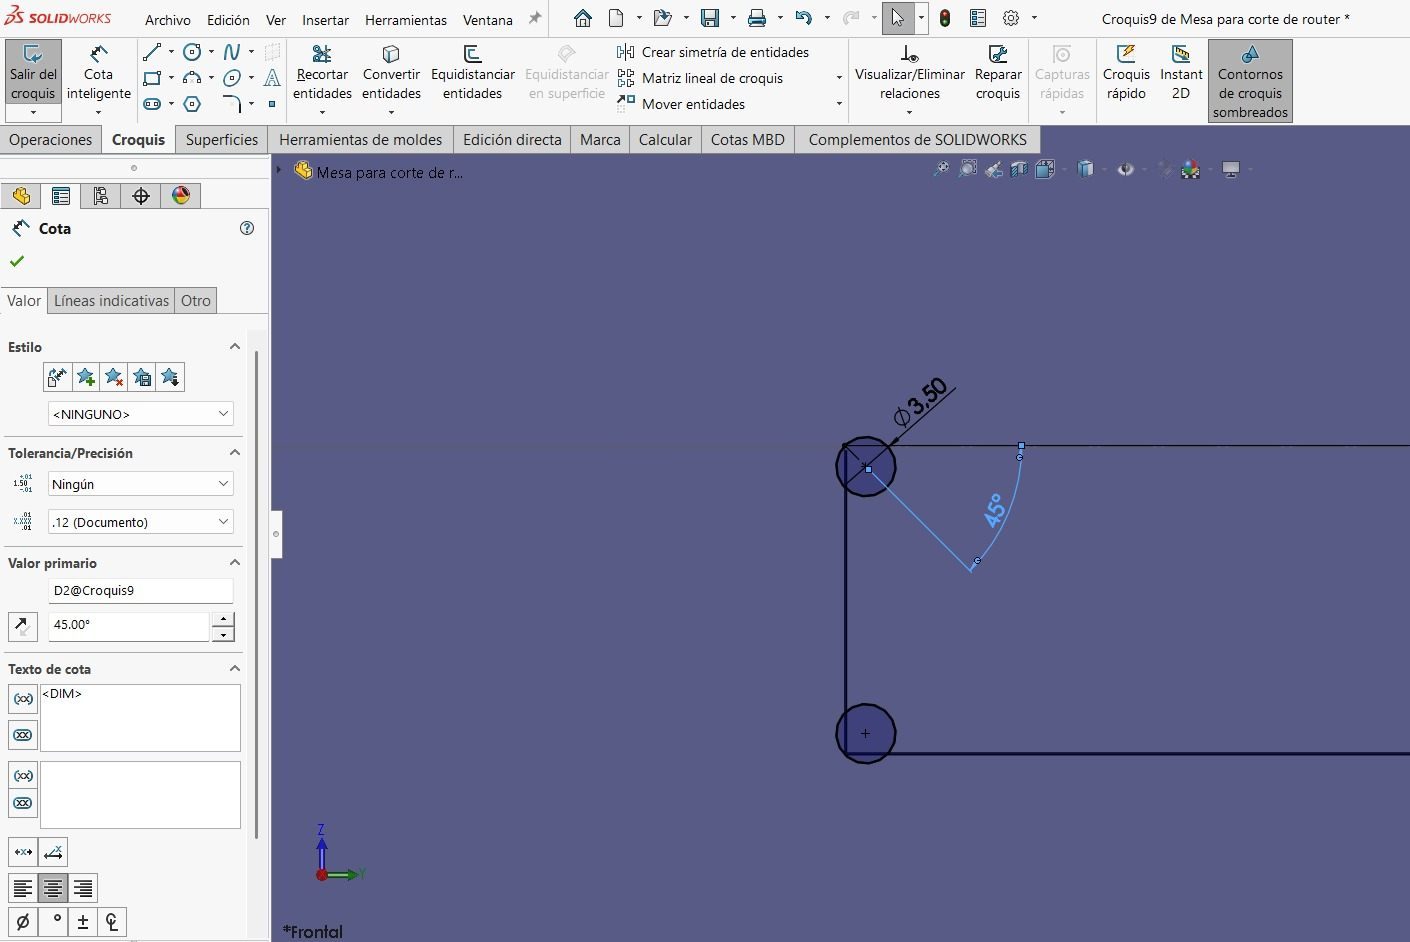Open the .12 (Documento) precision dropdown
1410x942 pixels.
click(140, 521)
